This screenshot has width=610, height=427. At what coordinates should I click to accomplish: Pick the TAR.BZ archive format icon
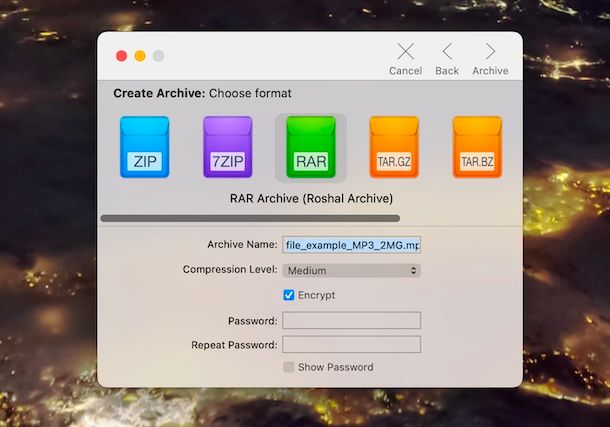coord(477,148)
